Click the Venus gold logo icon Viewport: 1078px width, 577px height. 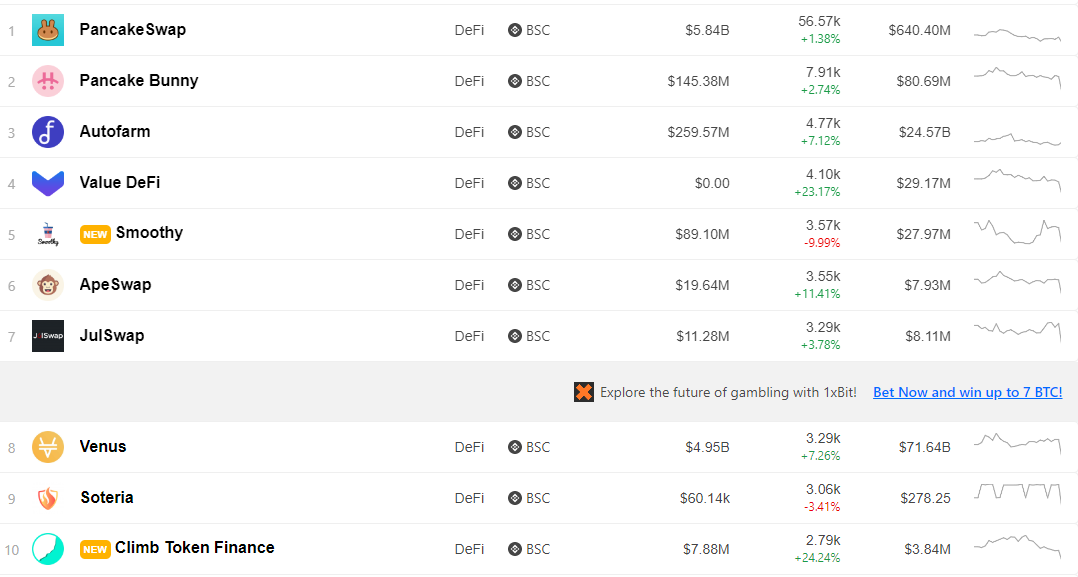[x=47, y=447]
